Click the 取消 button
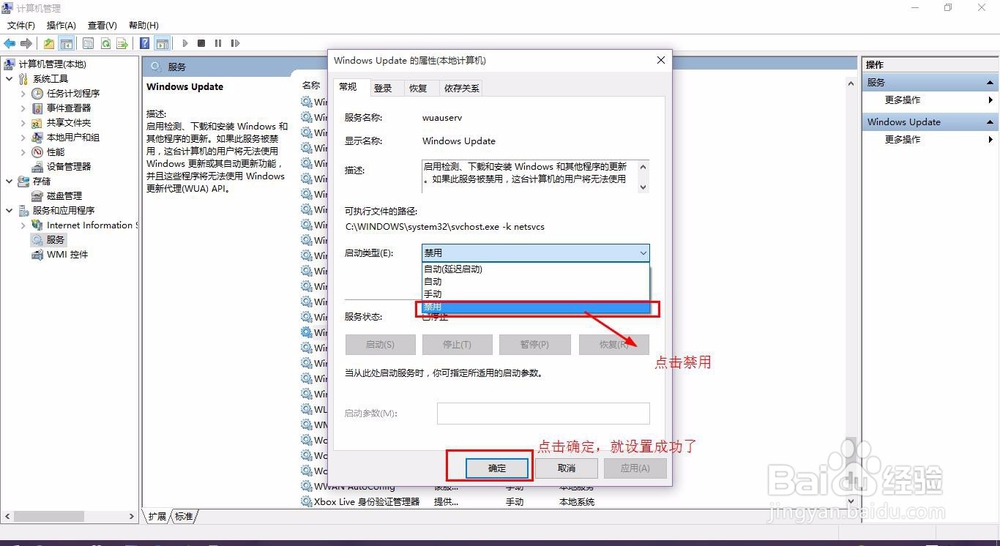Image resolution: width=1000 pixels, height=546 pixels. click(566, 468)
